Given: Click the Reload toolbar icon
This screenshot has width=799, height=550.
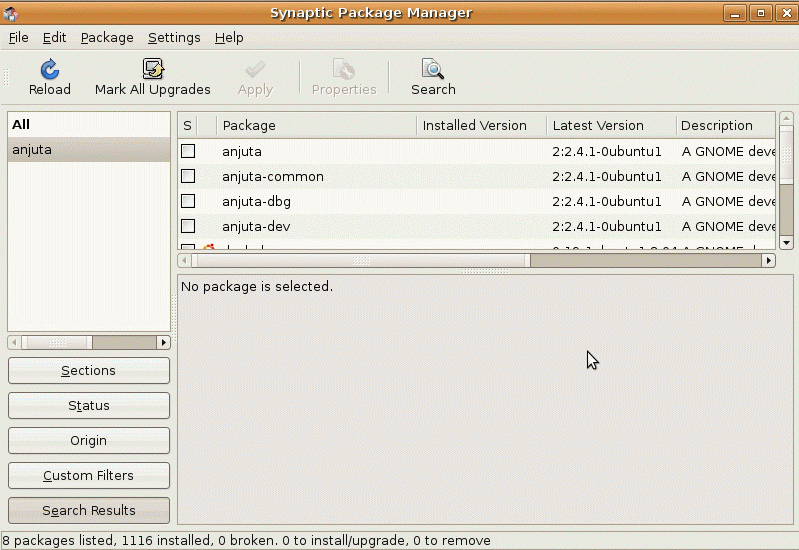Looking at the screenshot, I should [x=49, y=70].
